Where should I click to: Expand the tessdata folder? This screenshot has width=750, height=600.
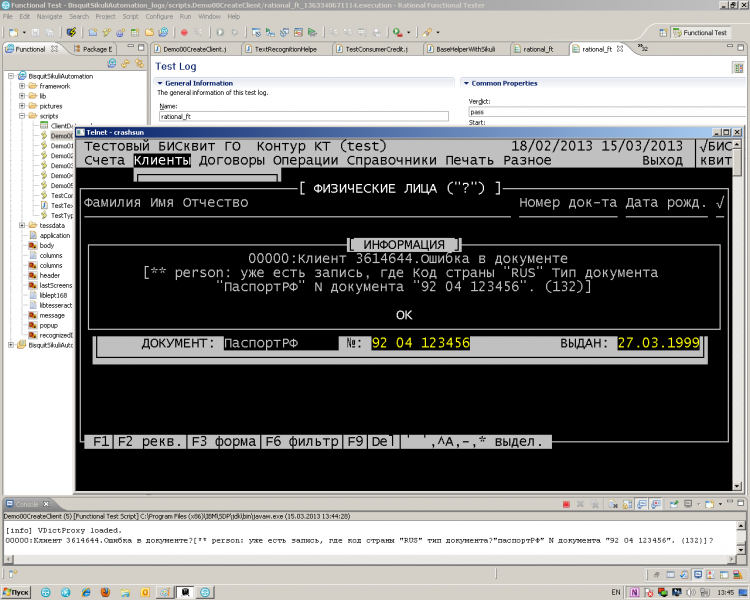[x=21, y=225]
